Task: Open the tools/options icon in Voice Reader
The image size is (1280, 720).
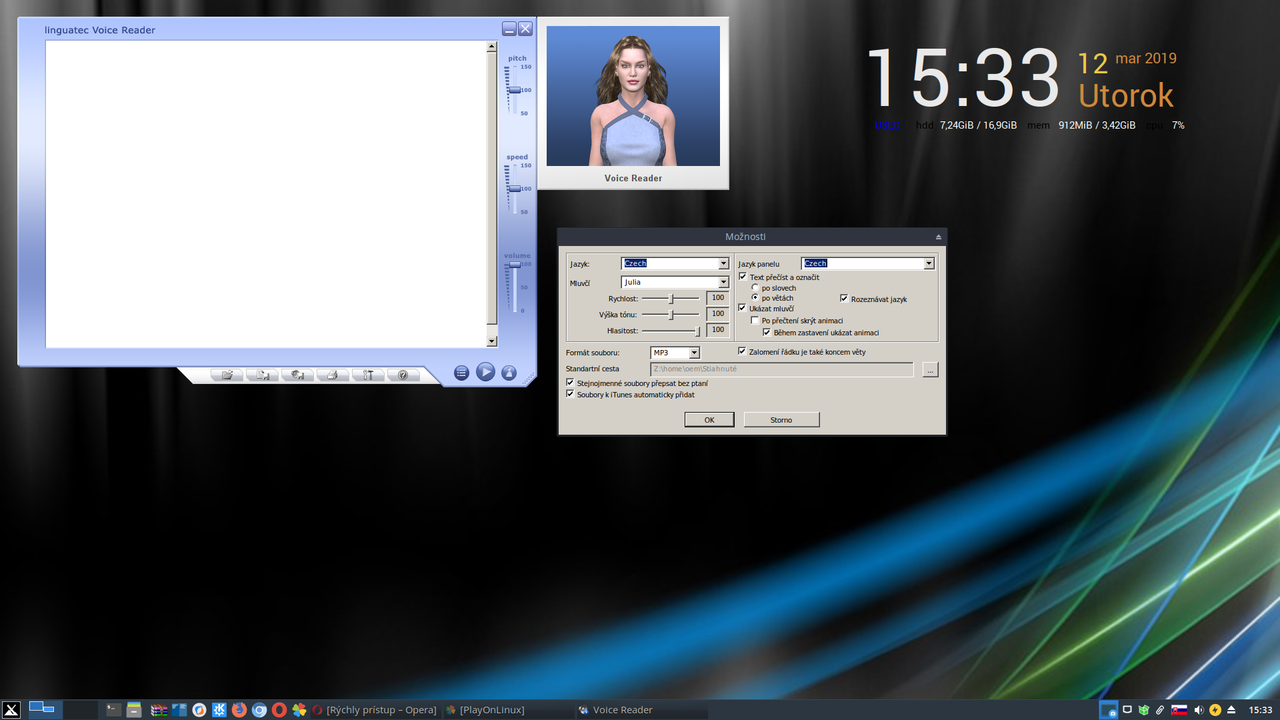Action: click(368, 375)
